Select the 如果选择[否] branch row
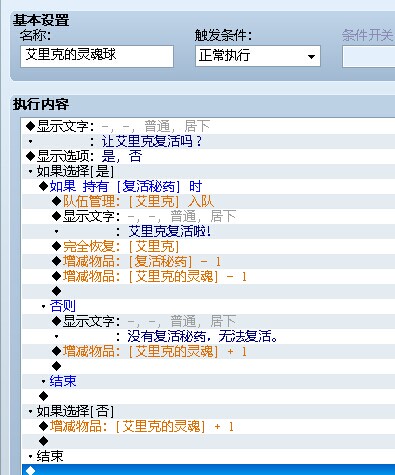Screen dimensions: 395x475 (x=208, y=411)
